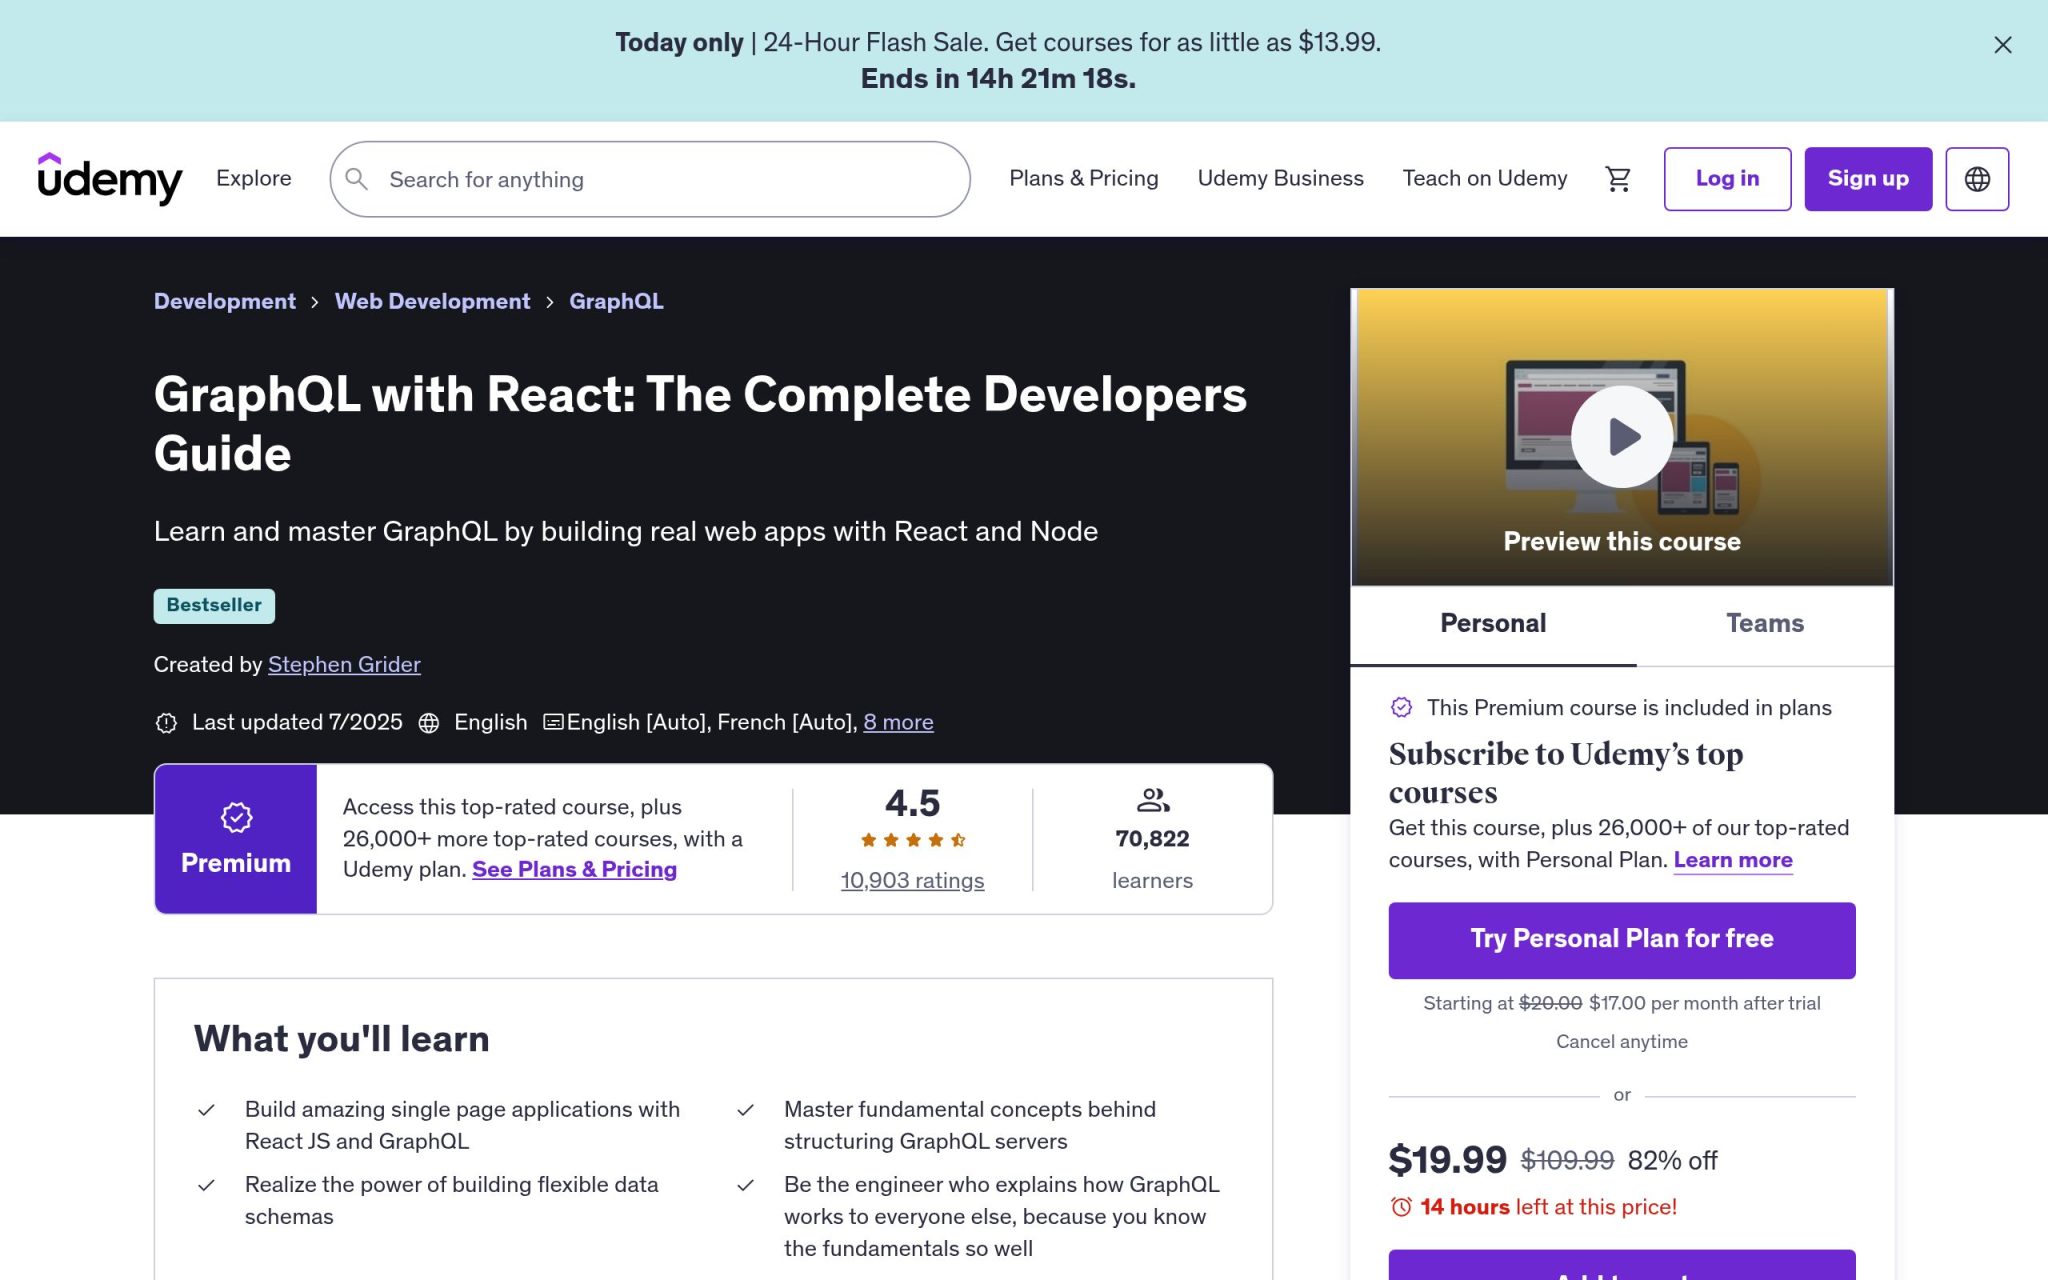Click the Bestseller badge
2048x1280 pixels.
pos(214,606)
